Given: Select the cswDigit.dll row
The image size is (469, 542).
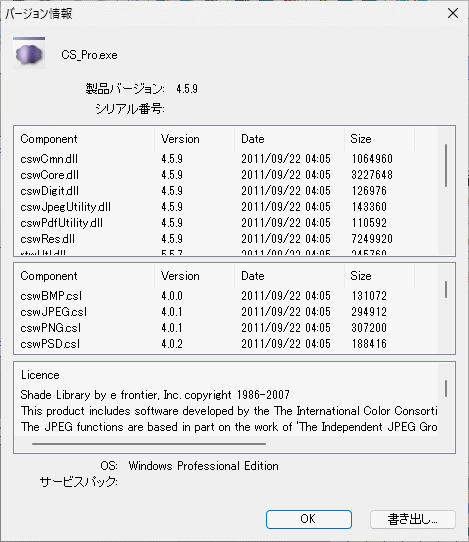Looking at the screenshot, I should point(226,191).
